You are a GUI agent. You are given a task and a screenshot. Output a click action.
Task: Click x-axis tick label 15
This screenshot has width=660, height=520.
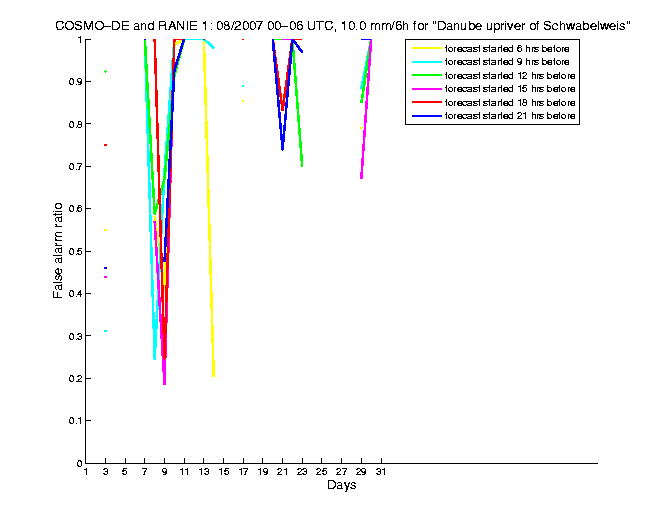pos(224,472)
